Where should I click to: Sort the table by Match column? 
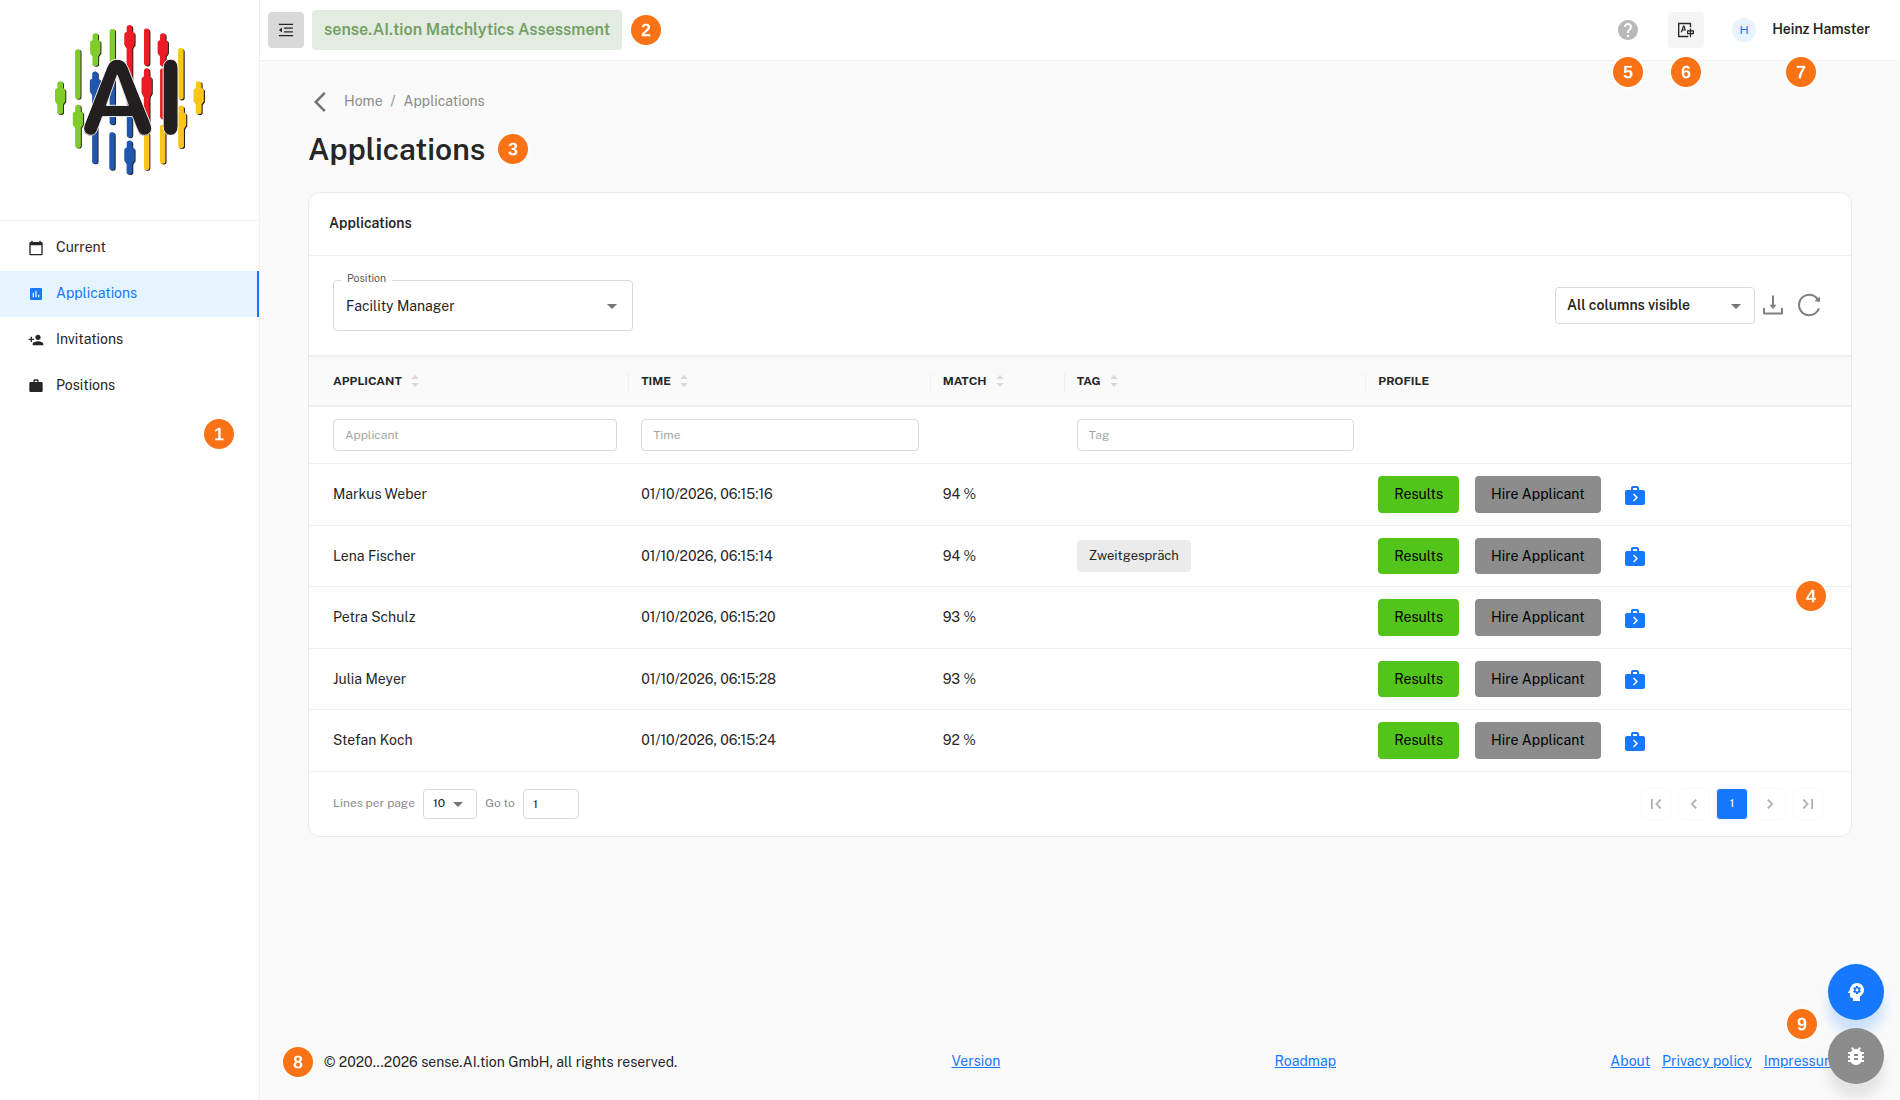[x=1000, y=381]
